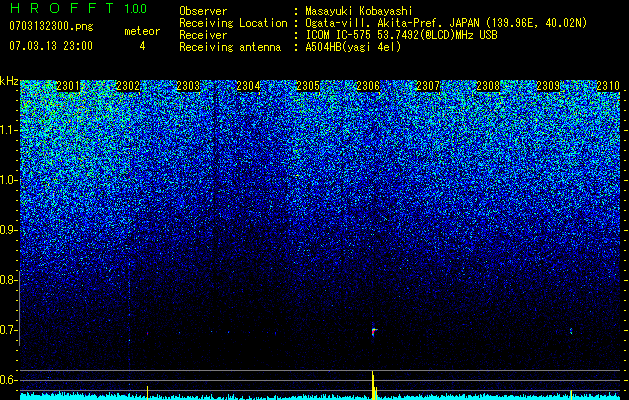The width and height of the screenshot is (629, 400).
Task: Click the 1.1 kHz axis label
Action: pyautogui.click(x=8, y=130)
